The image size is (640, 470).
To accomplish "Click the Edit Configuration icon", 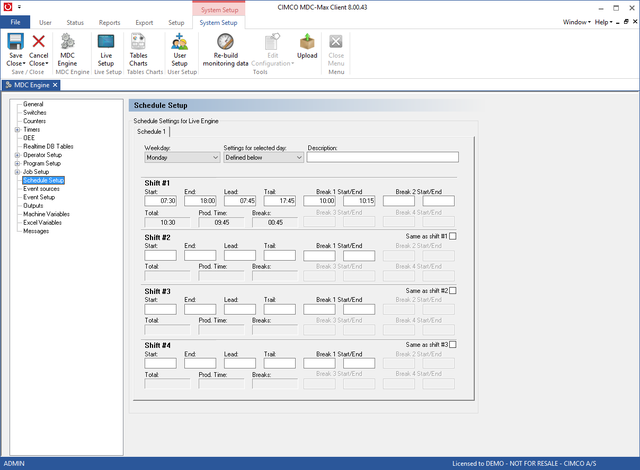I will (273, 42).
